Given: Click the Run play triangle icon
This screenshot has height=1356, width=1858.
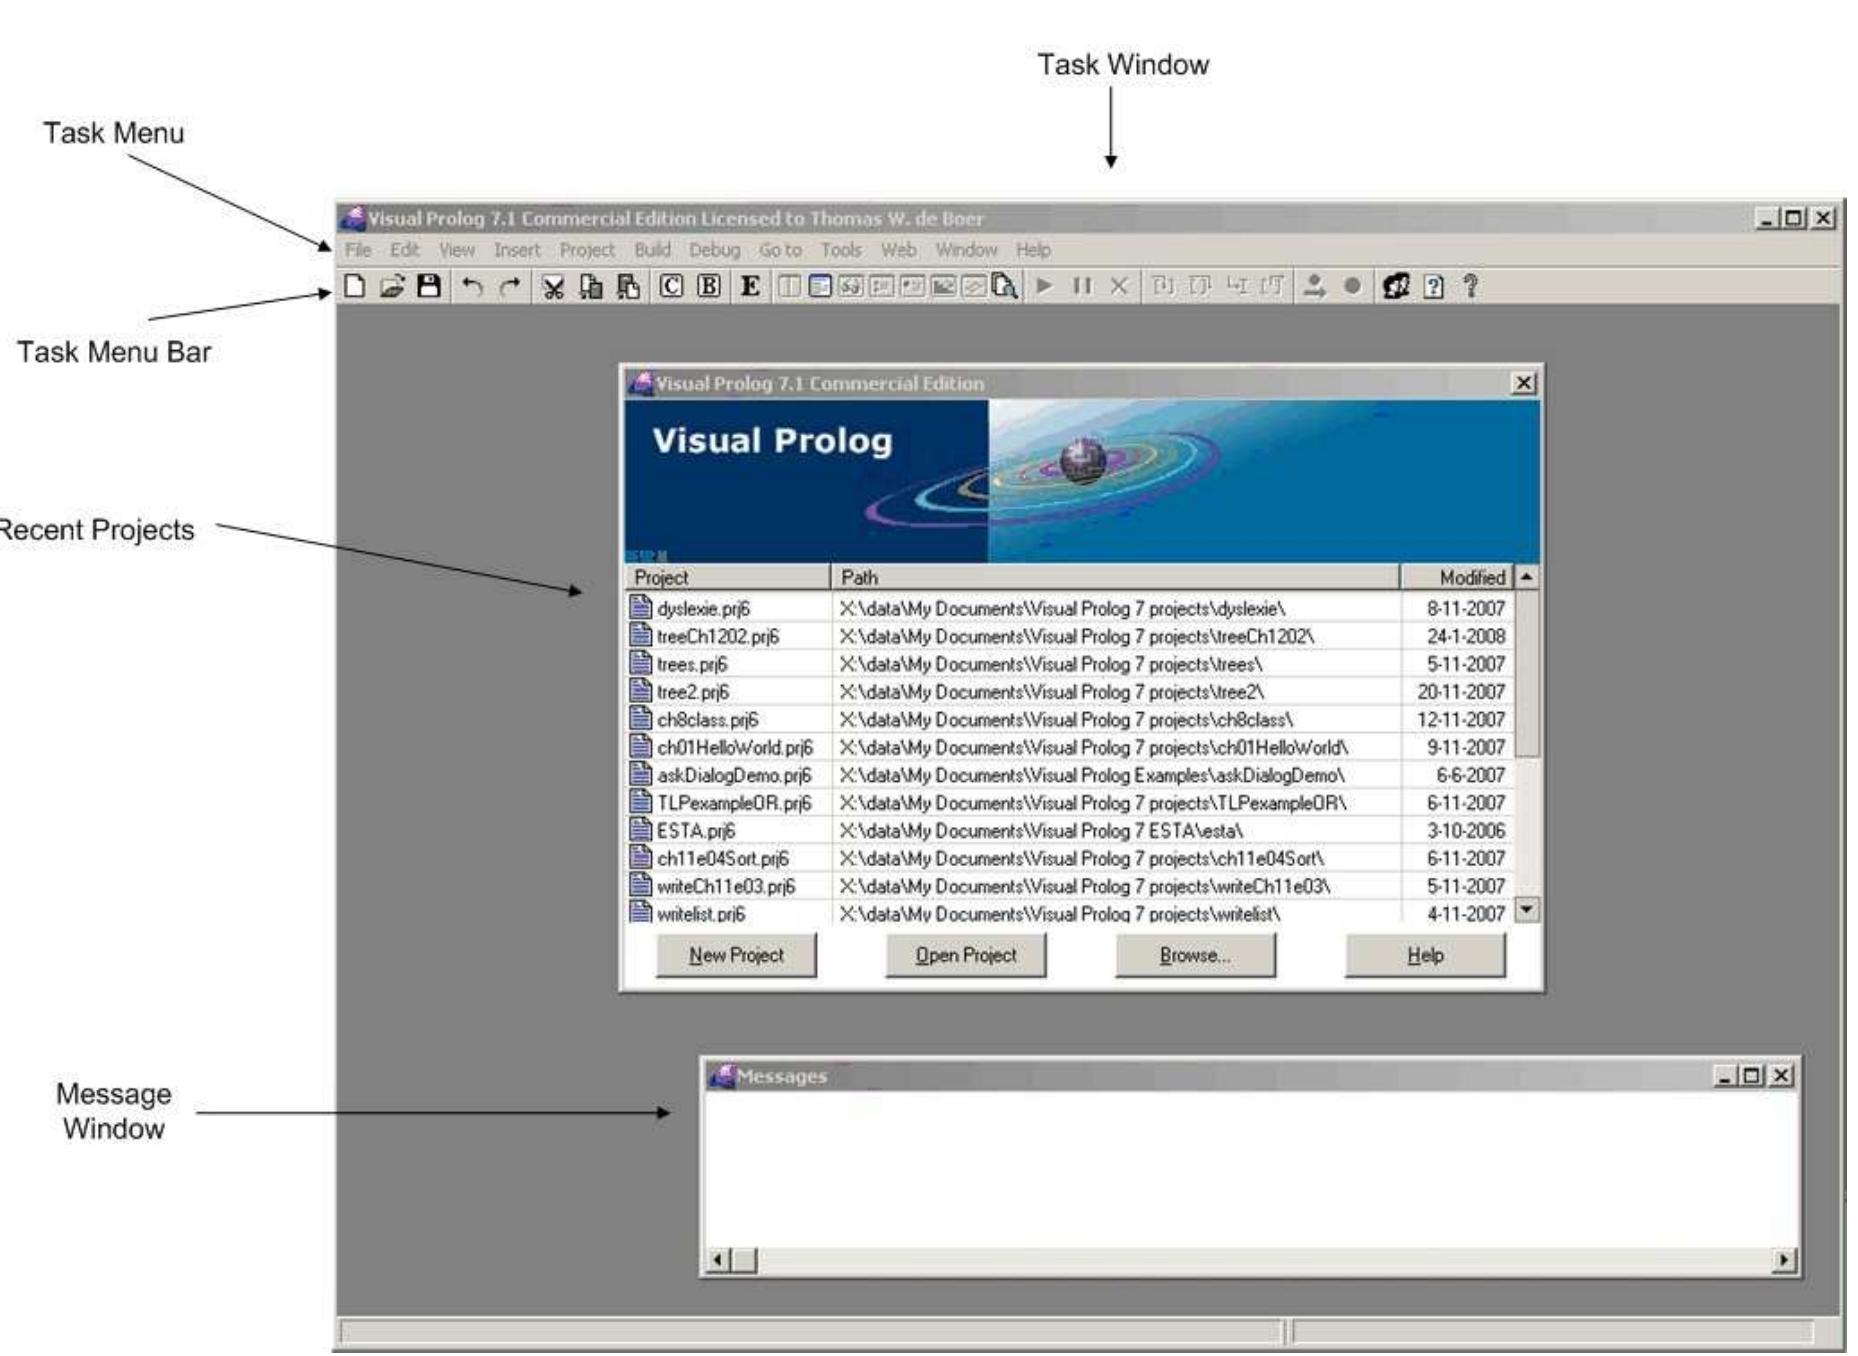Looking at the screenshot, I should [1044, 286].
